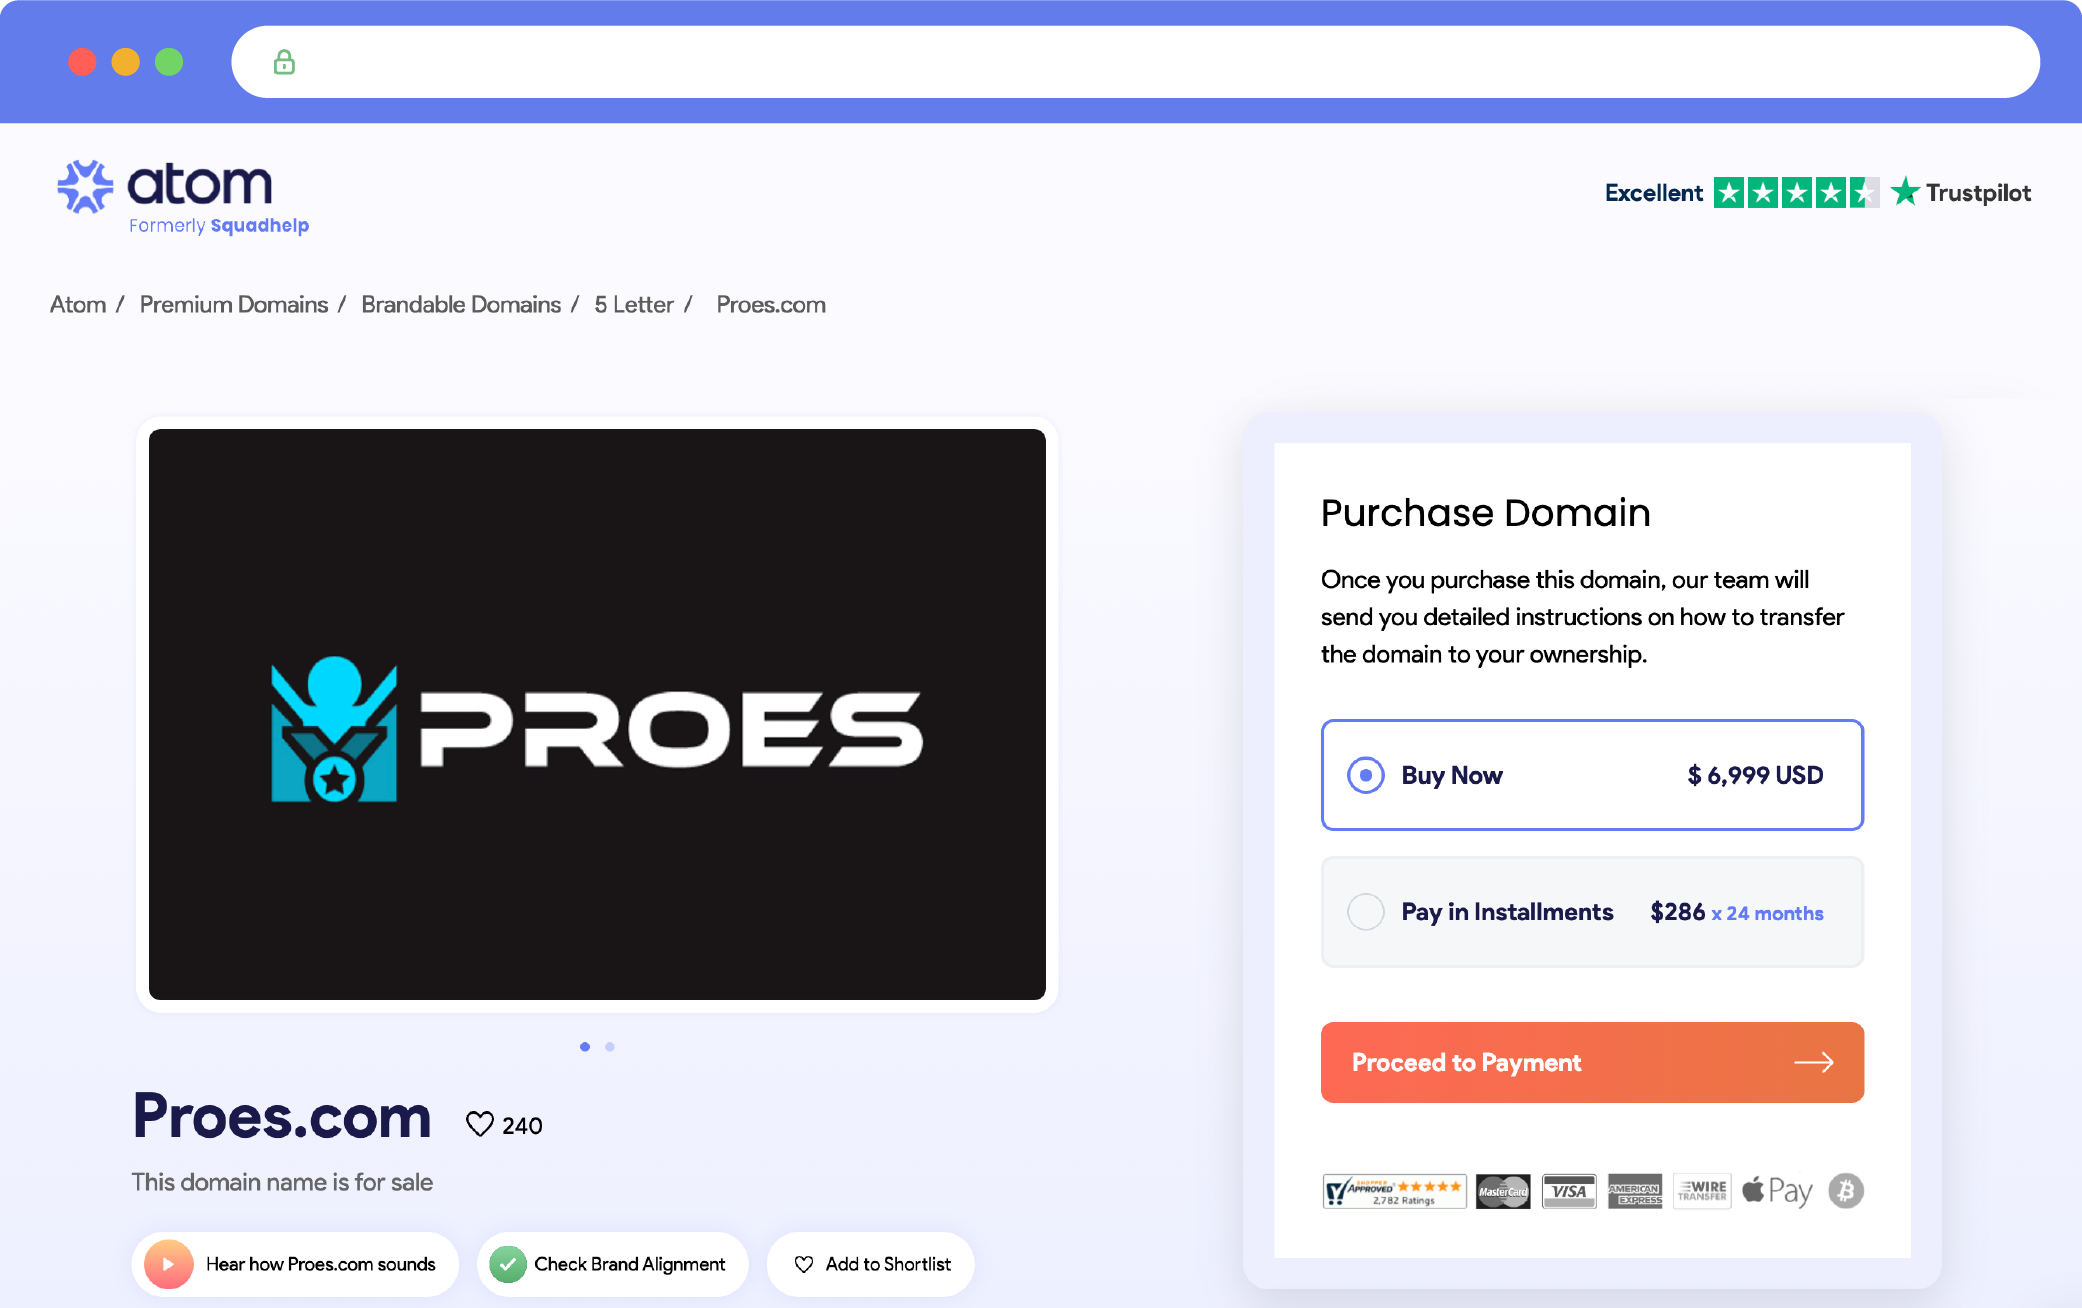Click the green Check Brand Alignment checkmark icon
The image size is (2082, 1308).
(x=510, y=1263)
